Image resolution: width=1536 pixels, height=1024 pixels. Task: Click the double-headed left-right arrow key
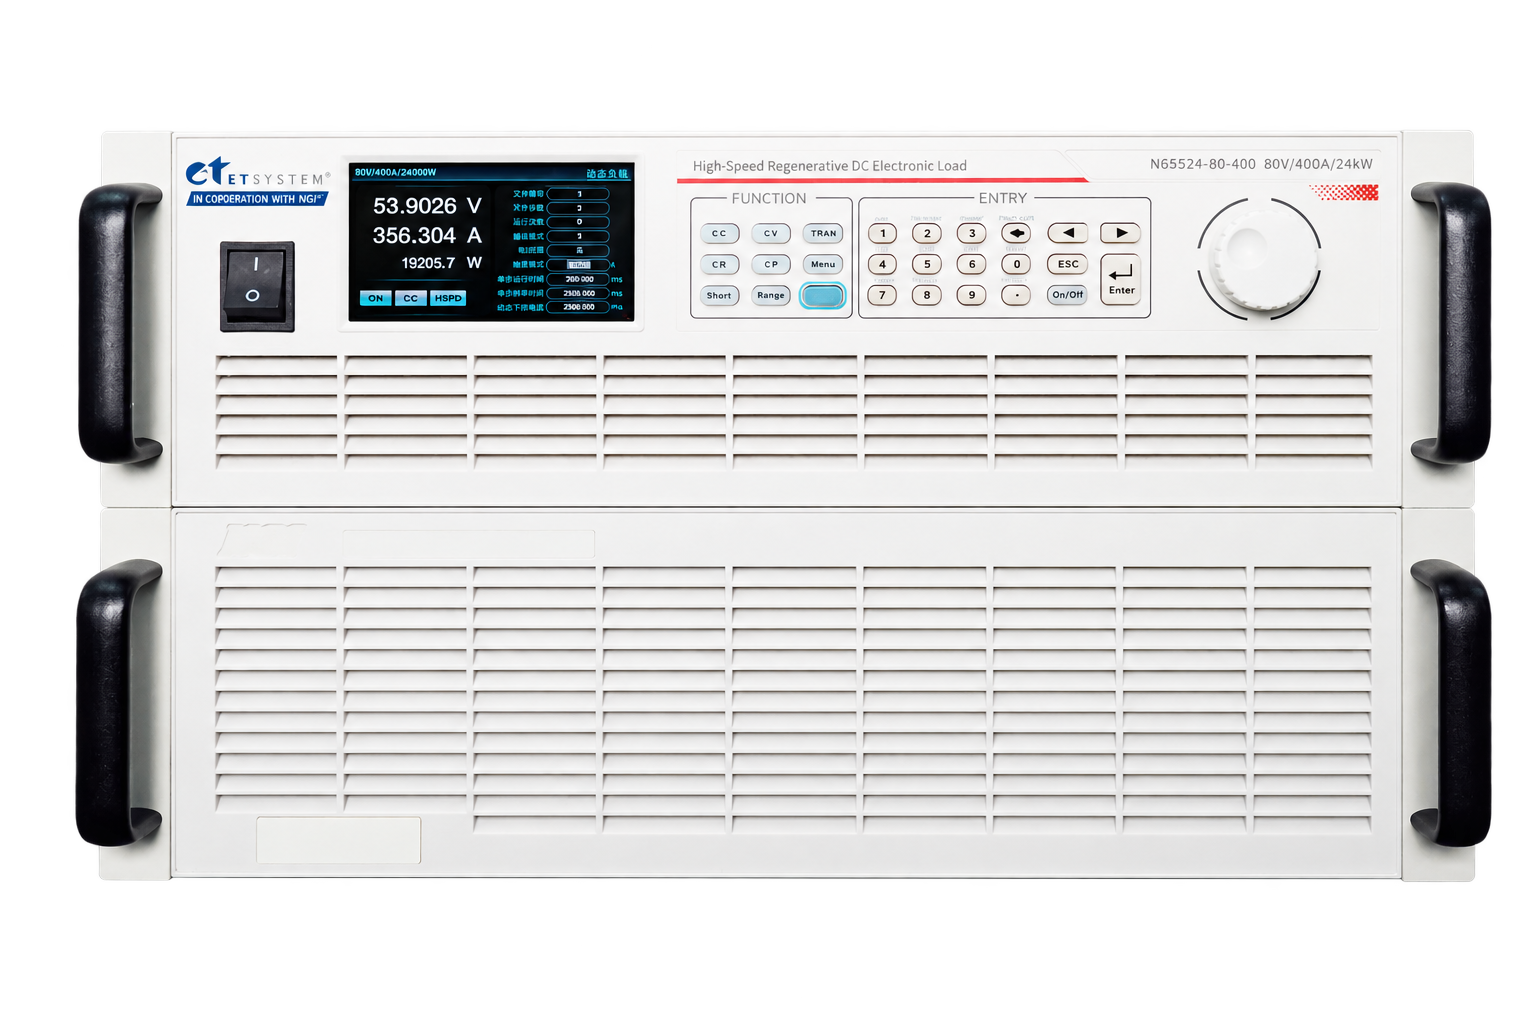click(1016, 233)
